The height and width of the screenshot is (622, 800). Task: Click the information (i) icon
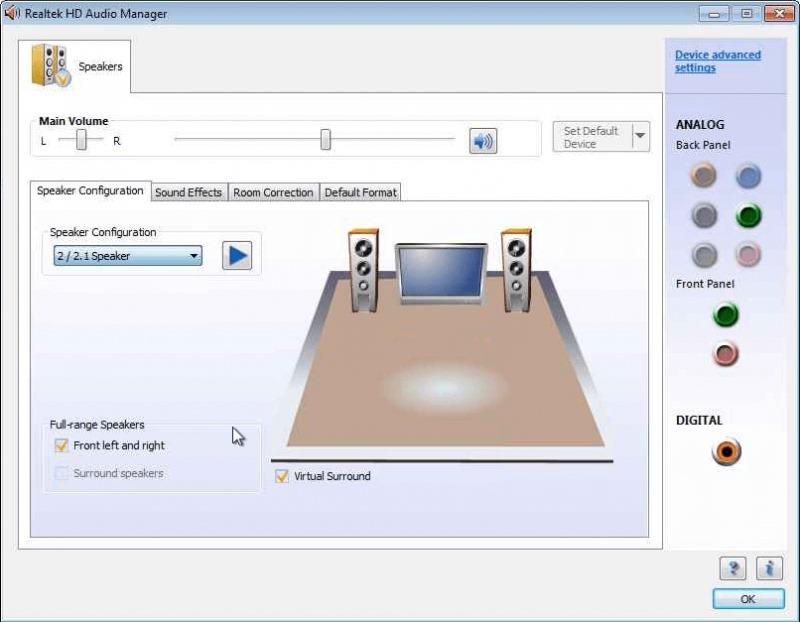768,568
